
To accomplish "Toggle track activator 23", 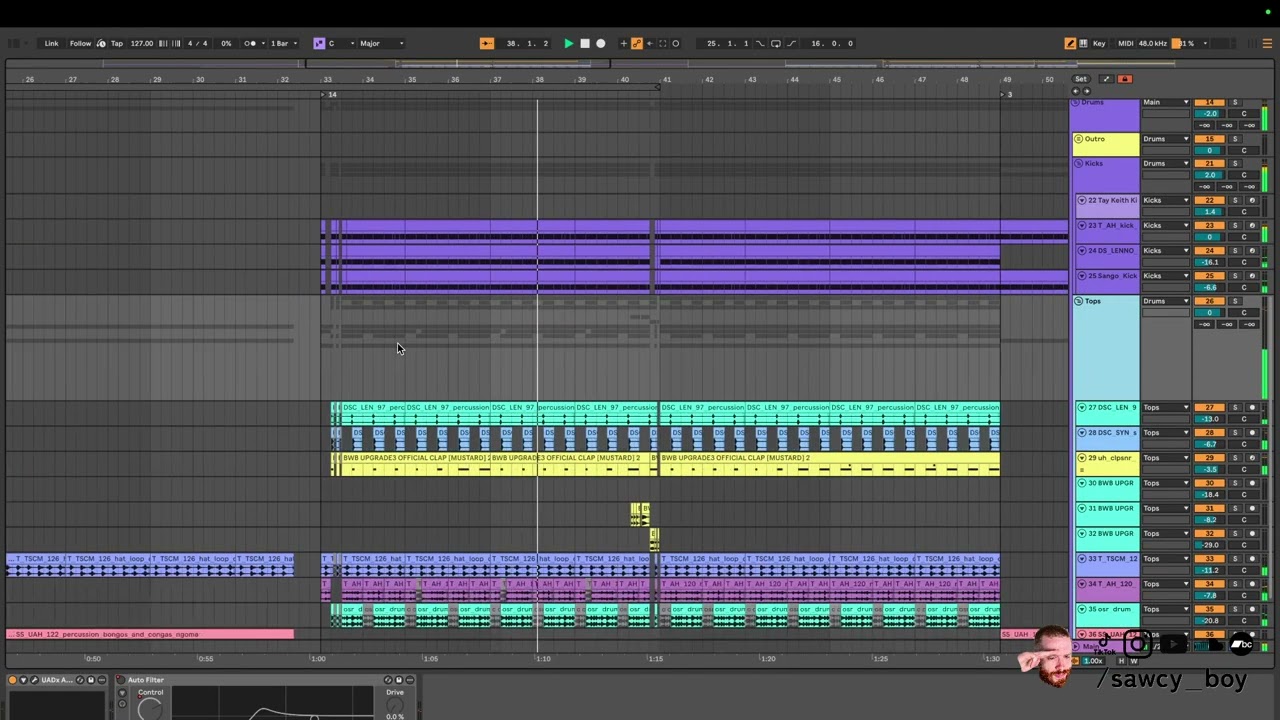I will click(x=1209, y=225).
